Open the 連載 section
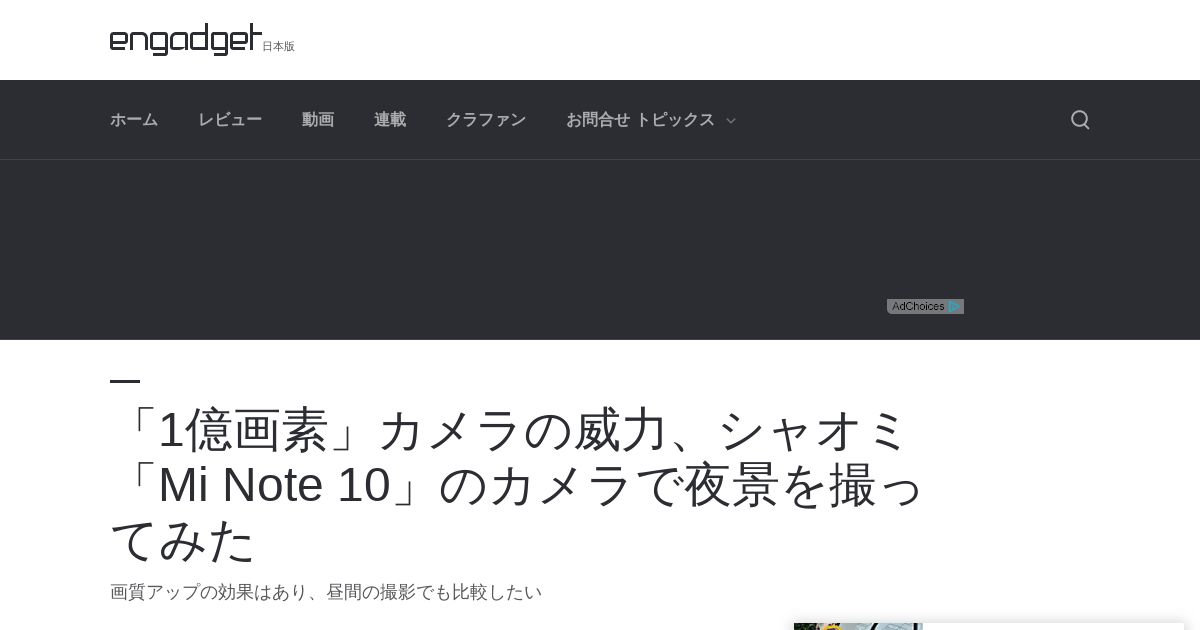 click(x=390, y=120)
